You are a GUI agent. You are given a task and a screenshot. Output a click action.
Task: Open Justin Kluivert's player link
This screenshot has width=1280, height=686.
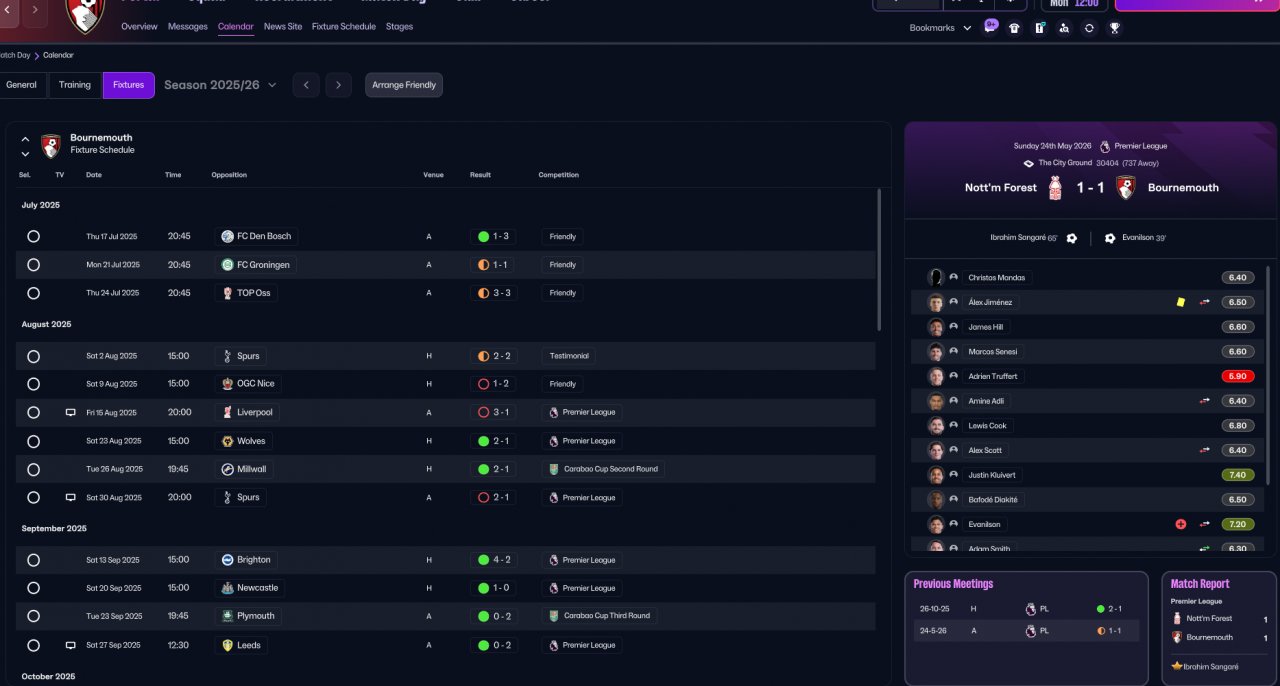point(992,475)
